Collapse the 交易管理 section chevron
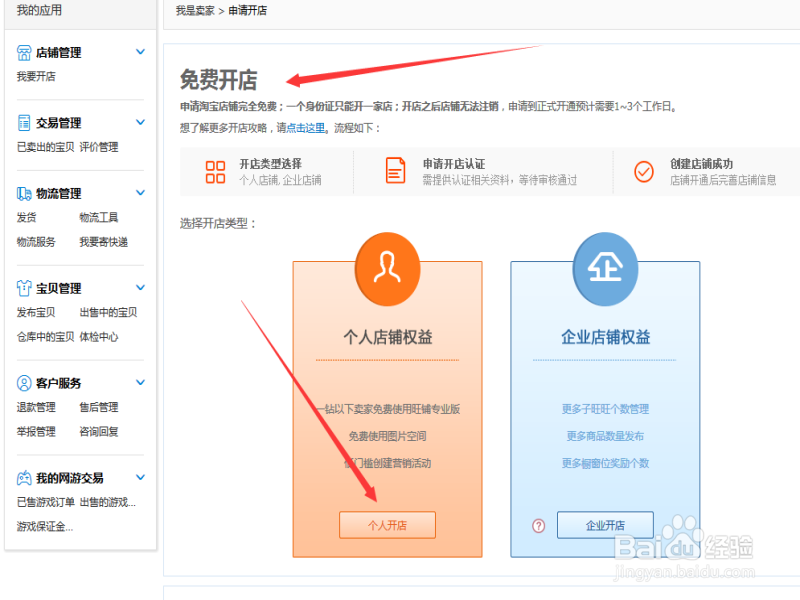 pyautogui.click(x=140, y=122)
